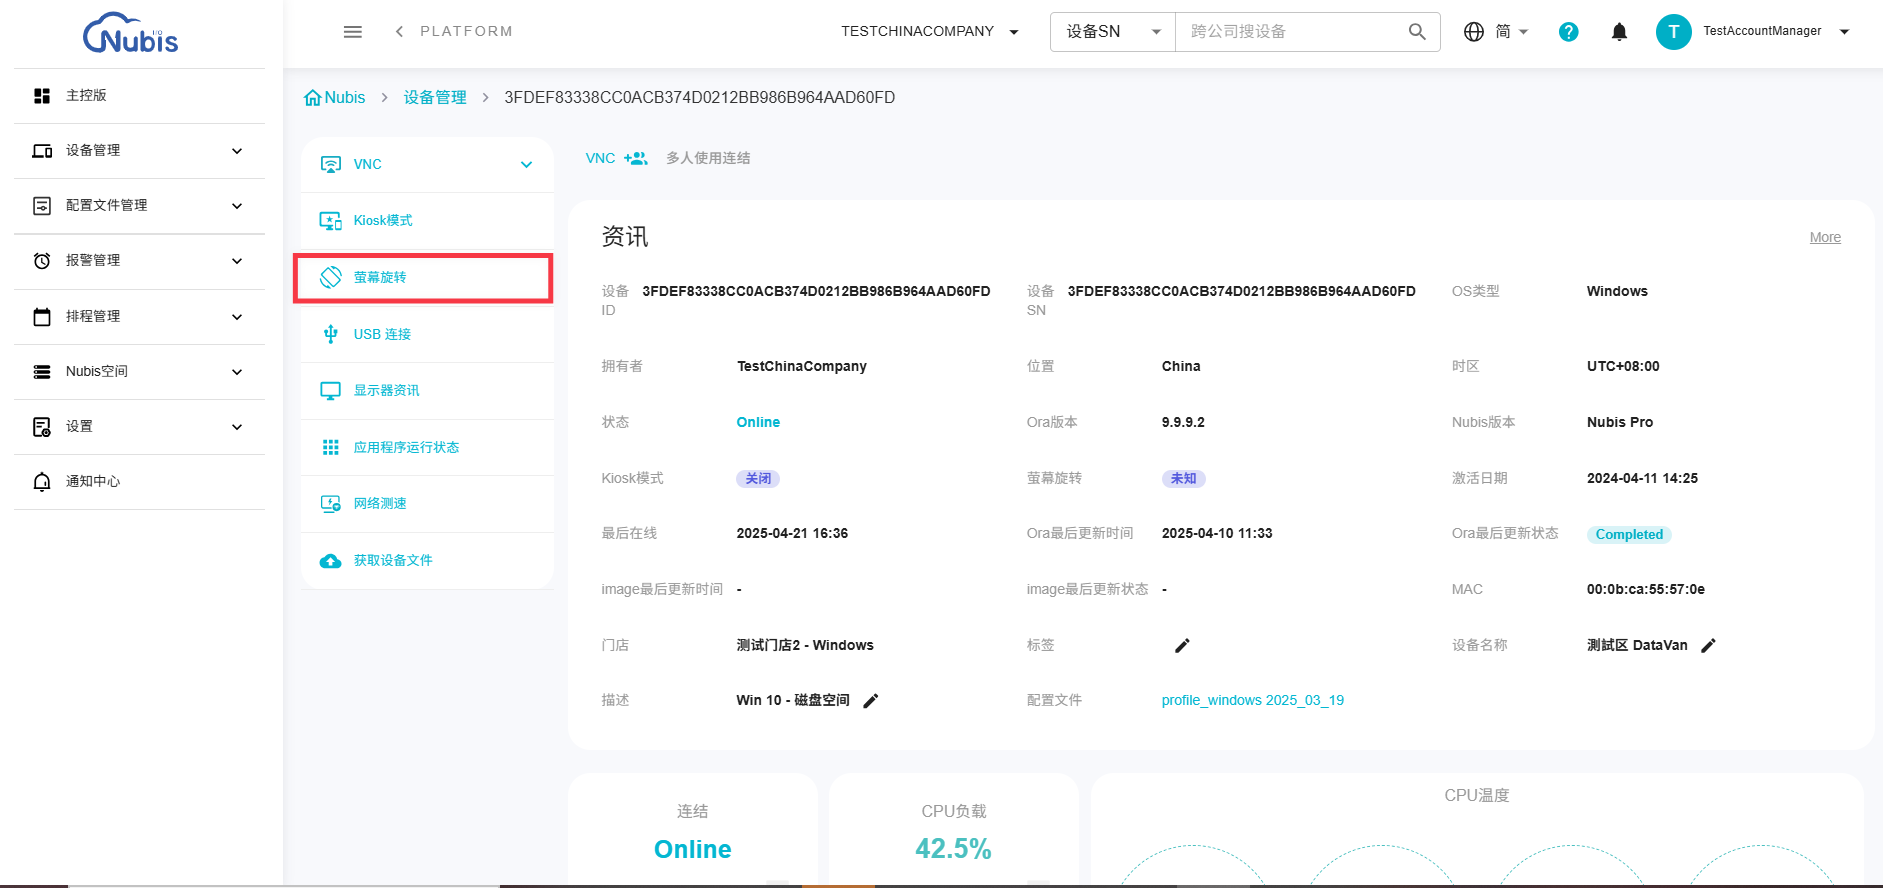The width and height of the screenshot is (1883, 888).
Task: Click the More link in 资讯 panel
Action: pos(1825,238)
